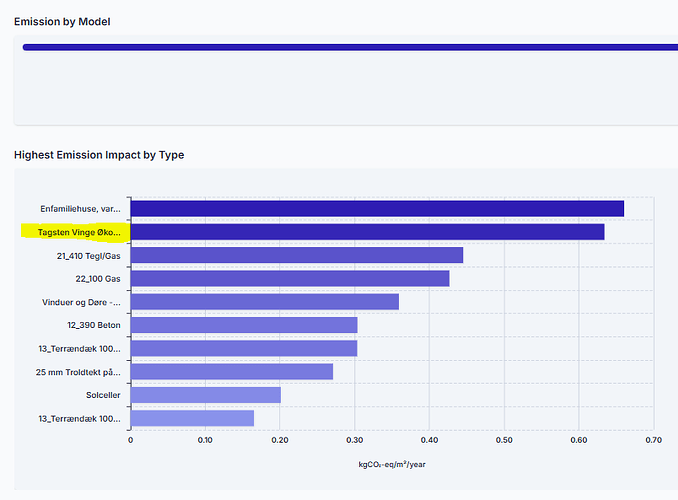The image size is (678, 500).
Task: Select the Solceller label
Action: pos(103,395)
